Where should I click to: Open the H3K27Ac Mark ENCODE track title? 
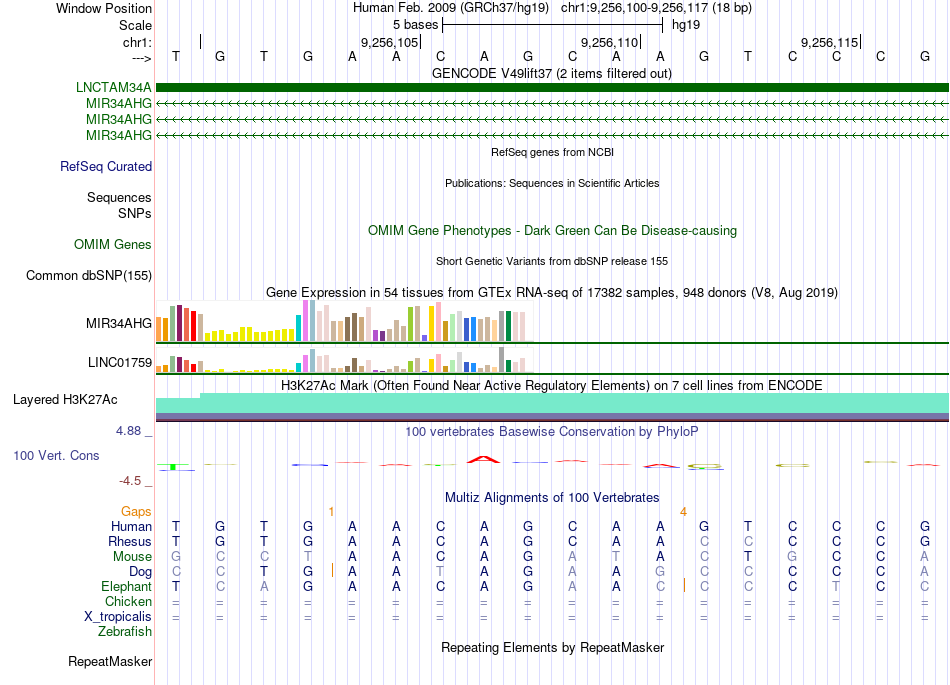(552, 386)
